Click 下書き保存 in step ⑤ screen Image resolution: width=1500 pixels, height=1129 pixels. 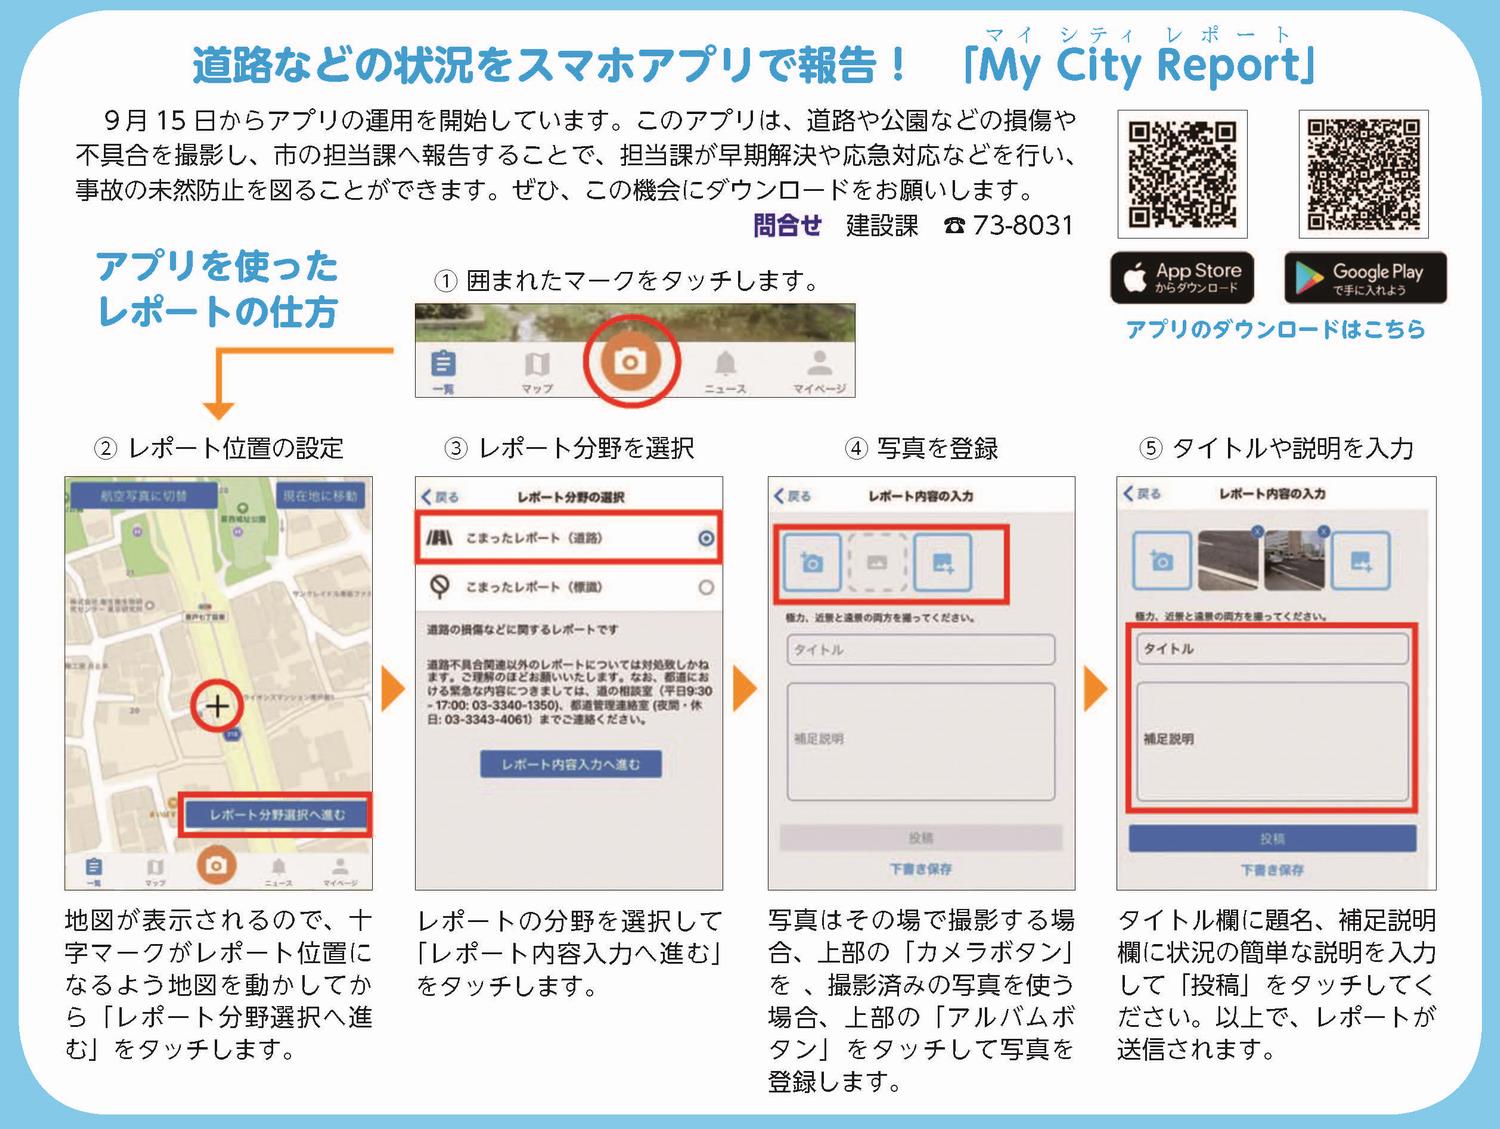click(x=1272, y=870)
